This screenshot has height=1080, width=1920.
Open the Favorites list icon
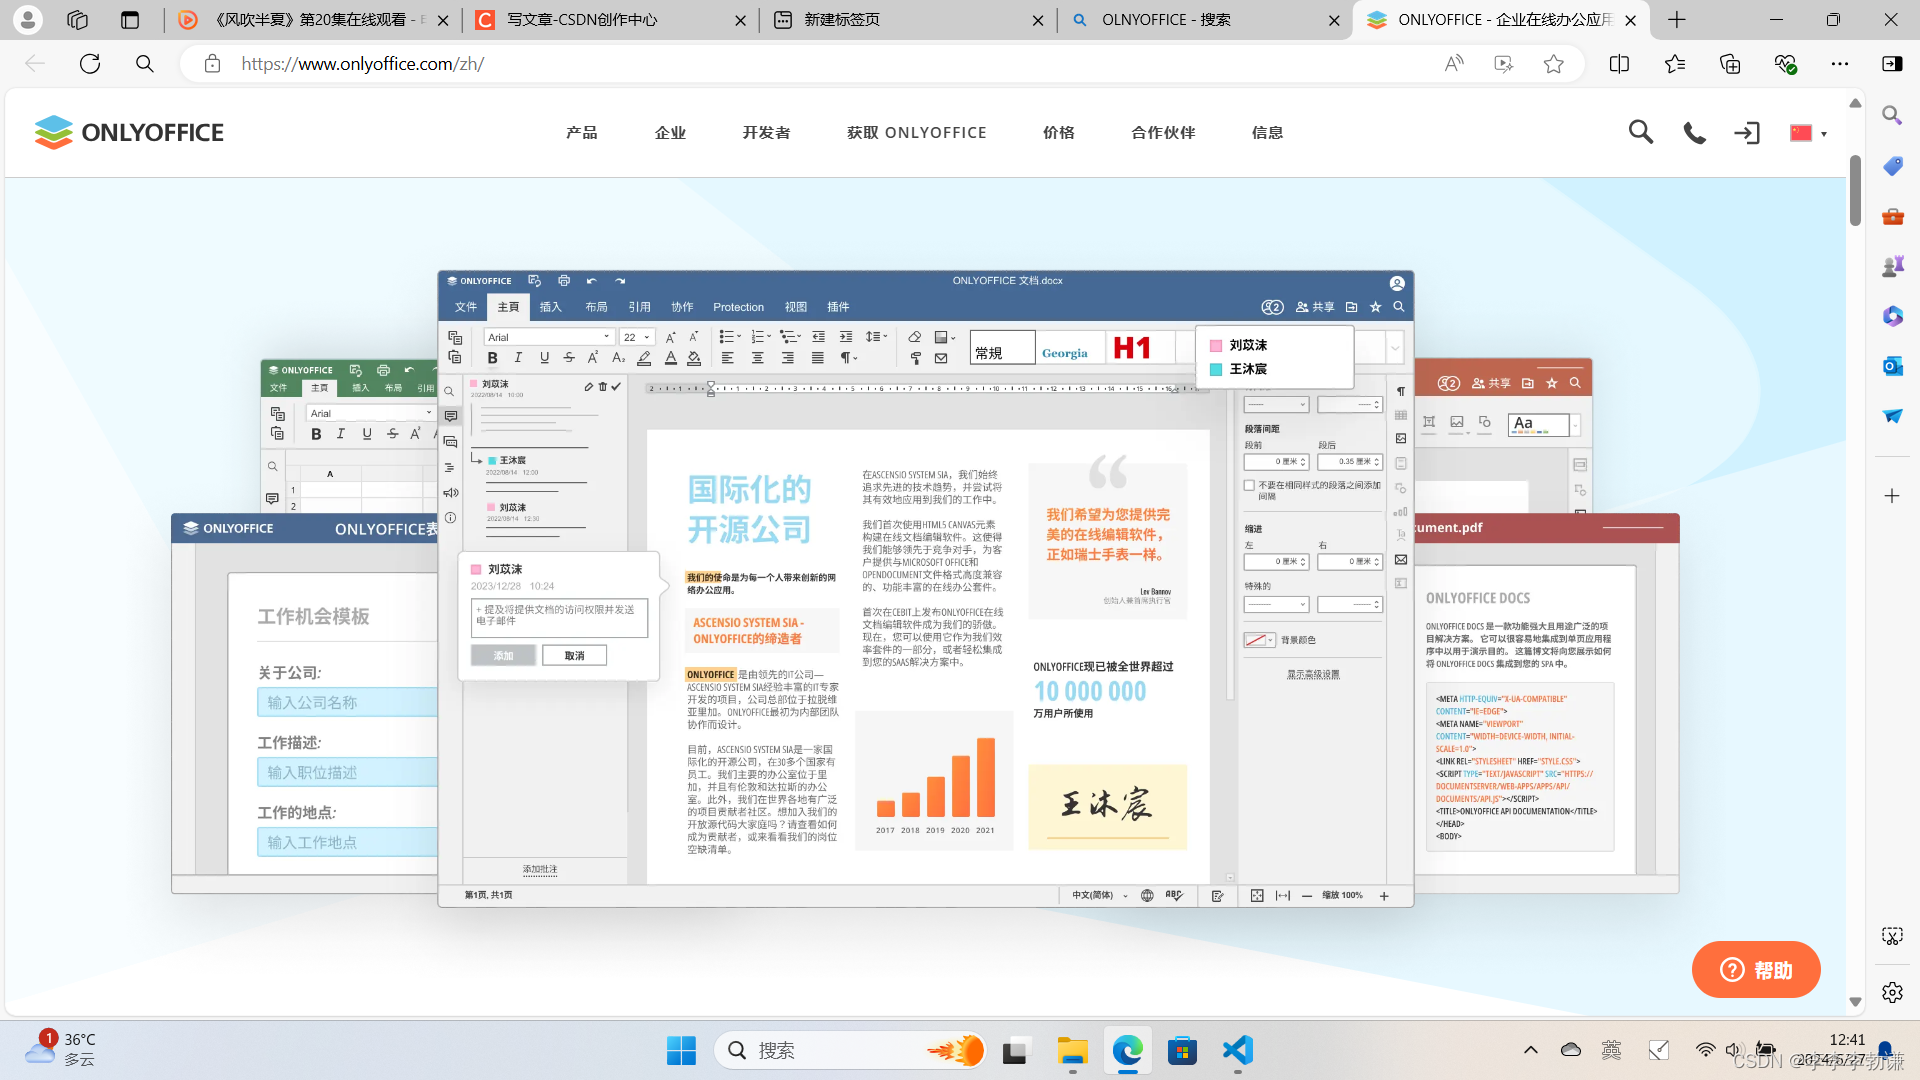[x=1675, y=64]
